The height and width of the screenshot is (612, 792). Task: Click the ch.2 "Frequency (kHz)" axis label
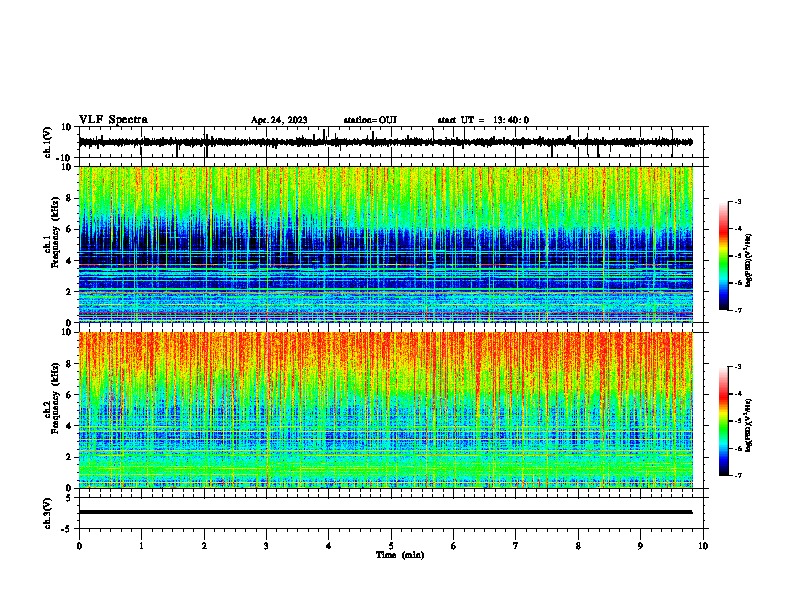(55, 397)
